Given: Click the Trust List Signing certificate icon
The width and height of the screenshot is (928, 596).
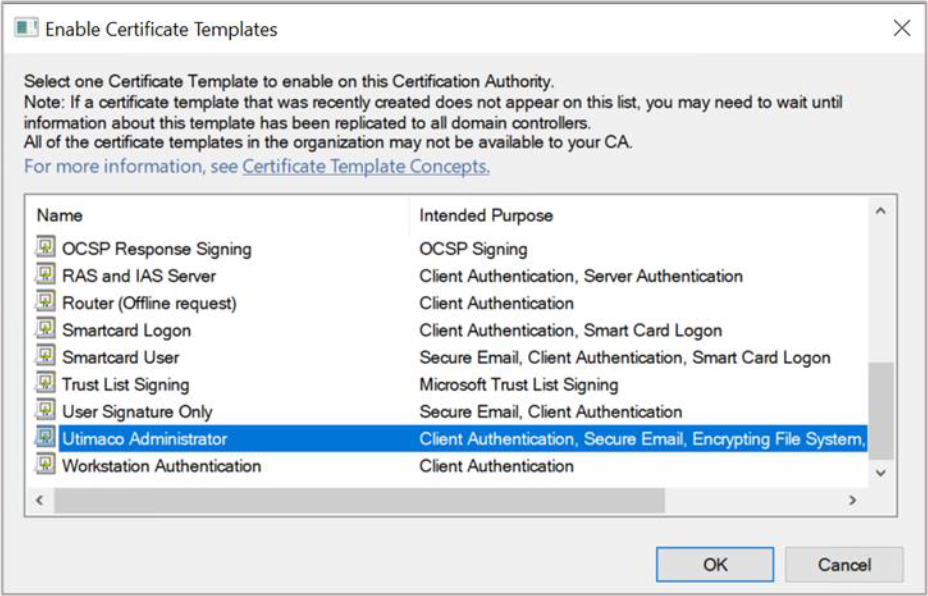Looking at the screenshot, I should [46, 384].
